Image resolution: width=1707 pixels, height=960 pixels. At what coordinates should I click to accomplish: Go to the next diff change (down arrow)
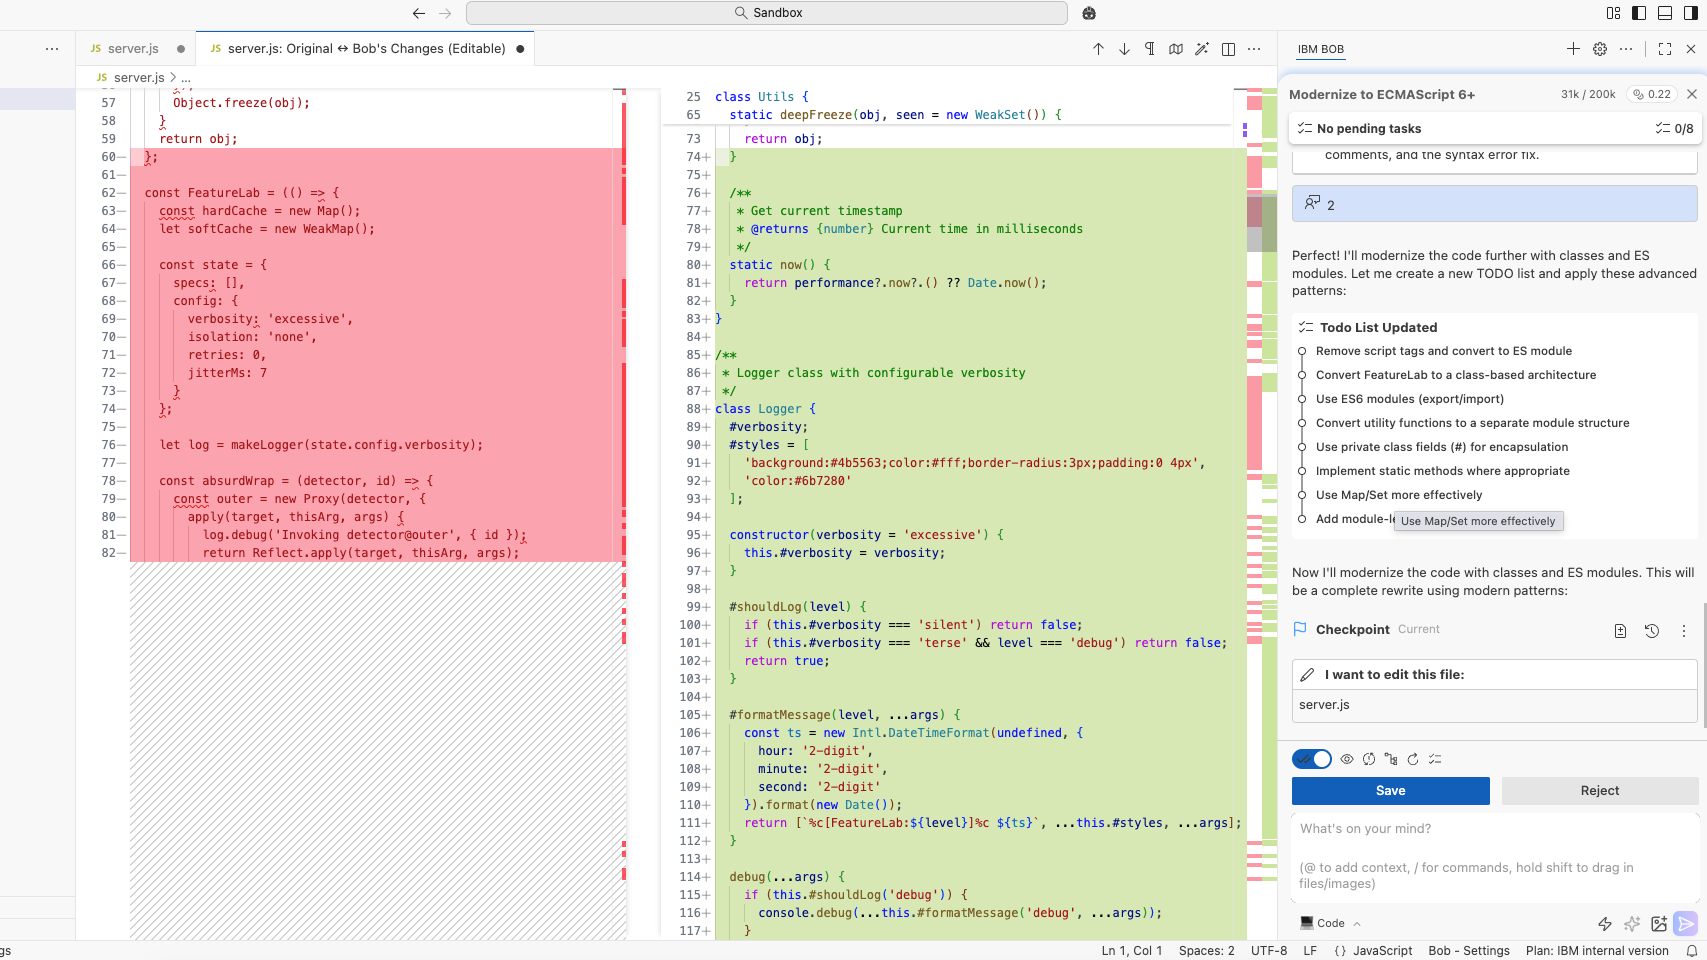coord(1124,49)
